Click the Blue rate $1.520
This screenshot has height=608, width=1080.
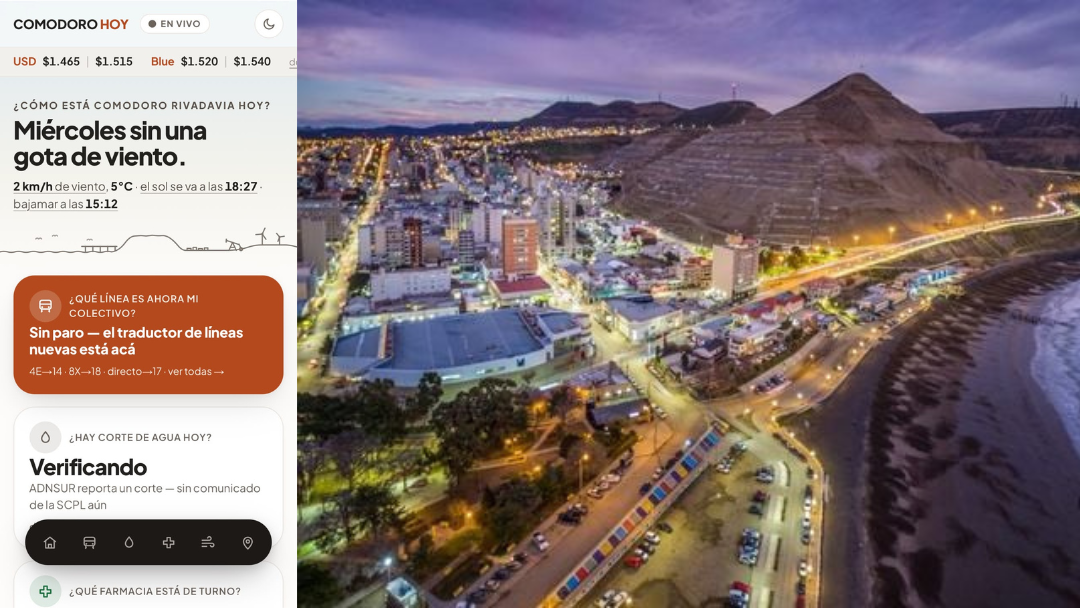coord(199,61)
